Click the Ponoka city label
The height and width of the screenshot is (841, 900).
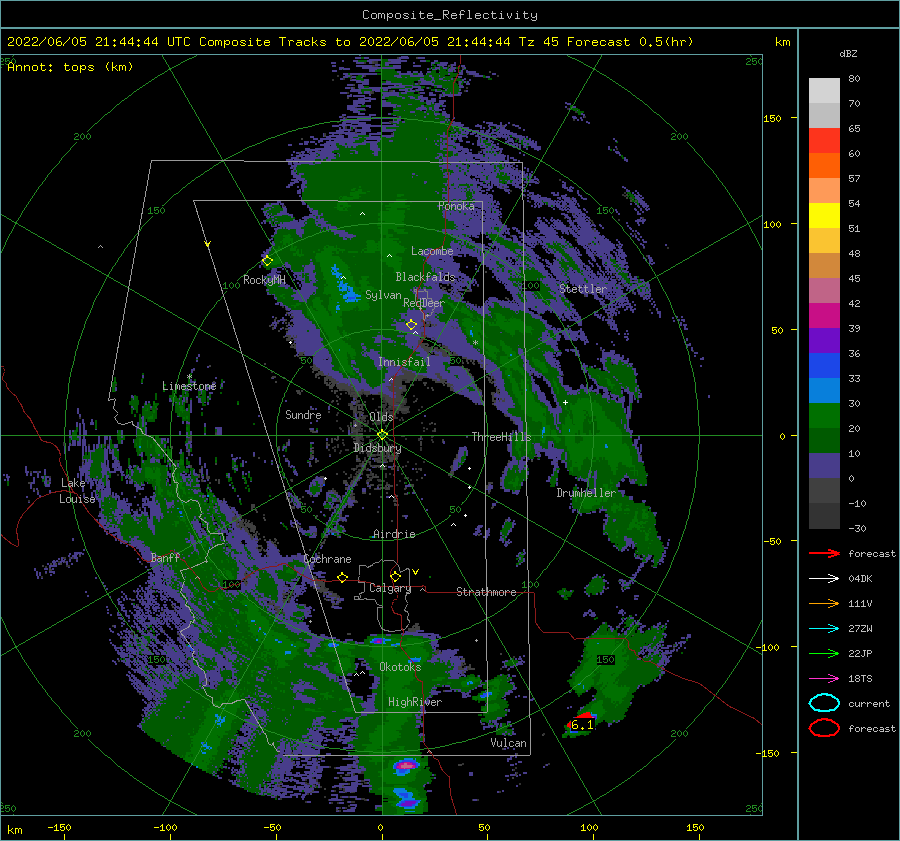456,206
